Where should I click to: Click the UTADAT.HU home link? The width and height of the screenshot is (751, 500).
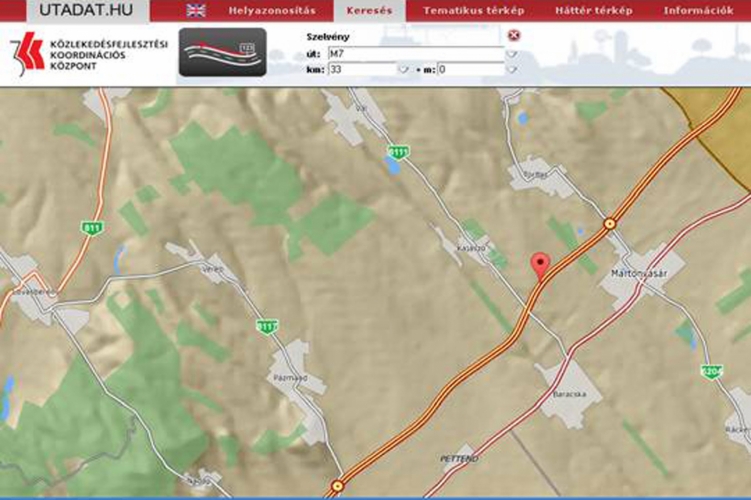[74, 11]
